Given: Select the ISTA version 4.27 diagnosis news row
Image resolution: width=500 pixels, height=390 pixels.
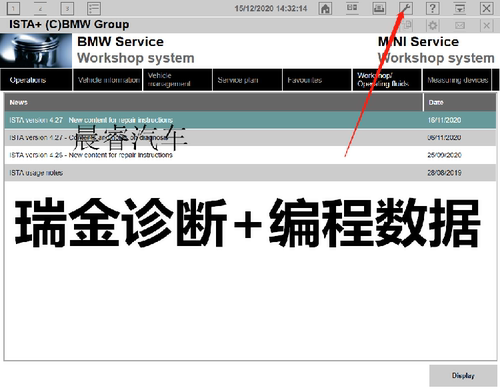Looking at the screenshot, I should 250,137.
